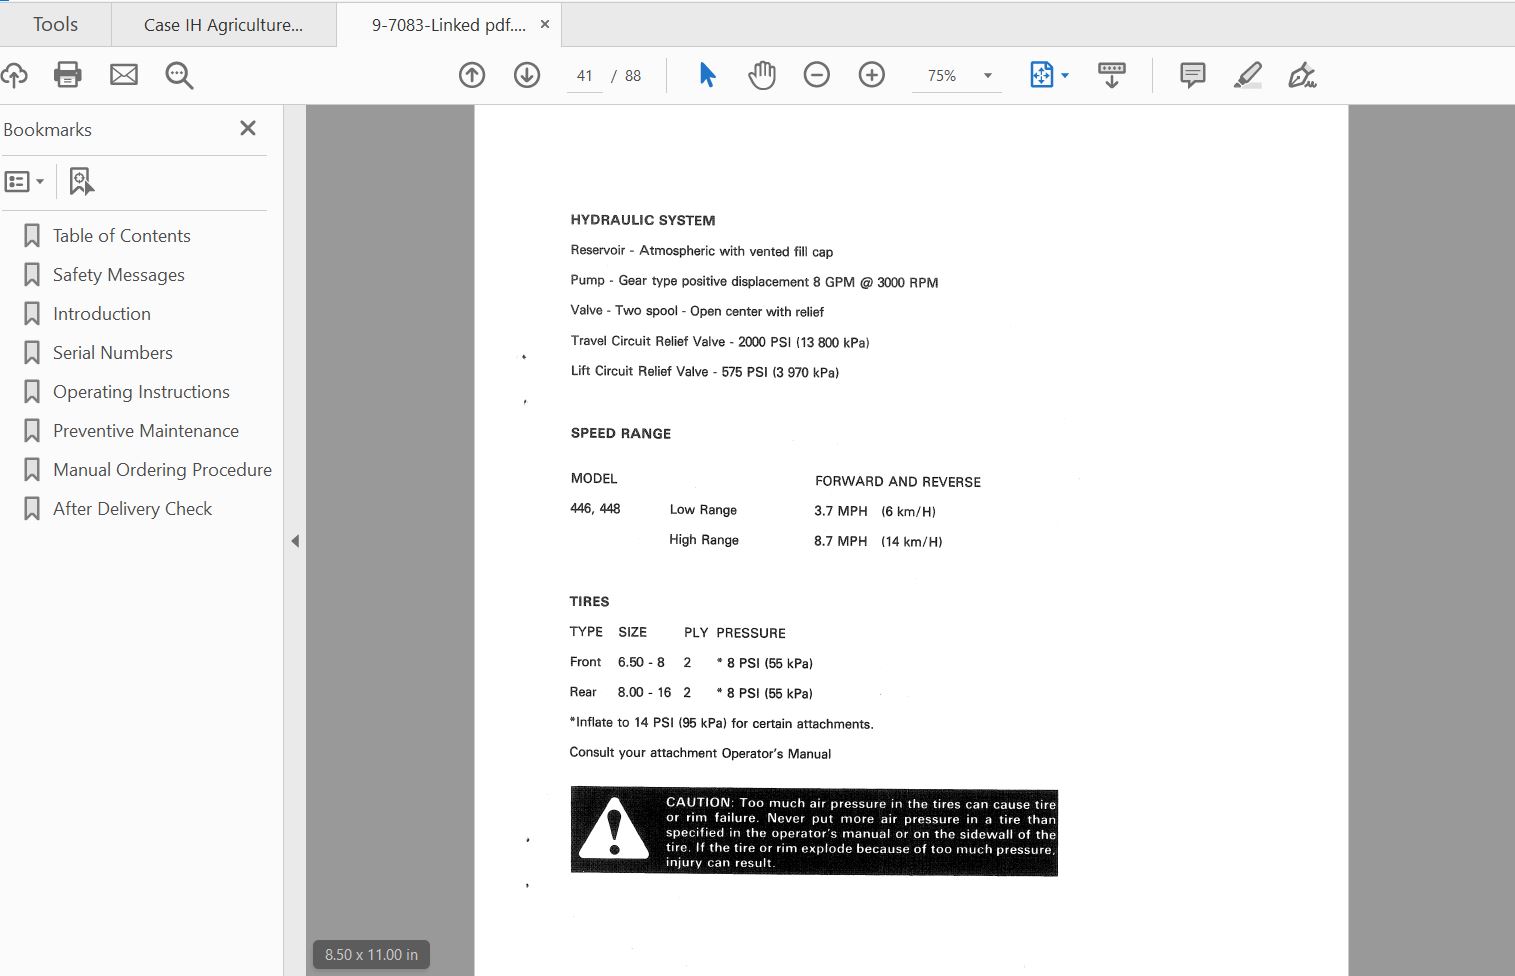
Task: Jump to After Delivery Check bookmark
Action: coord(132,509)
